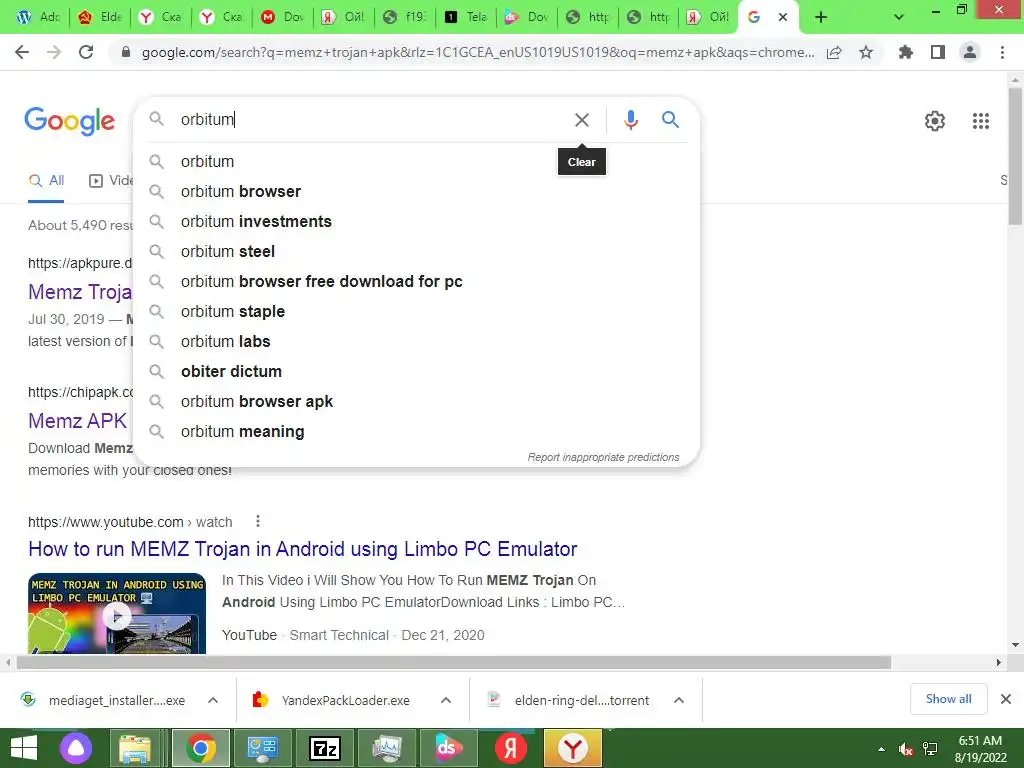This screenshot has height=768, width=1024.
Task: Bookmark this page with star icon
Action: tap(866, 52)
